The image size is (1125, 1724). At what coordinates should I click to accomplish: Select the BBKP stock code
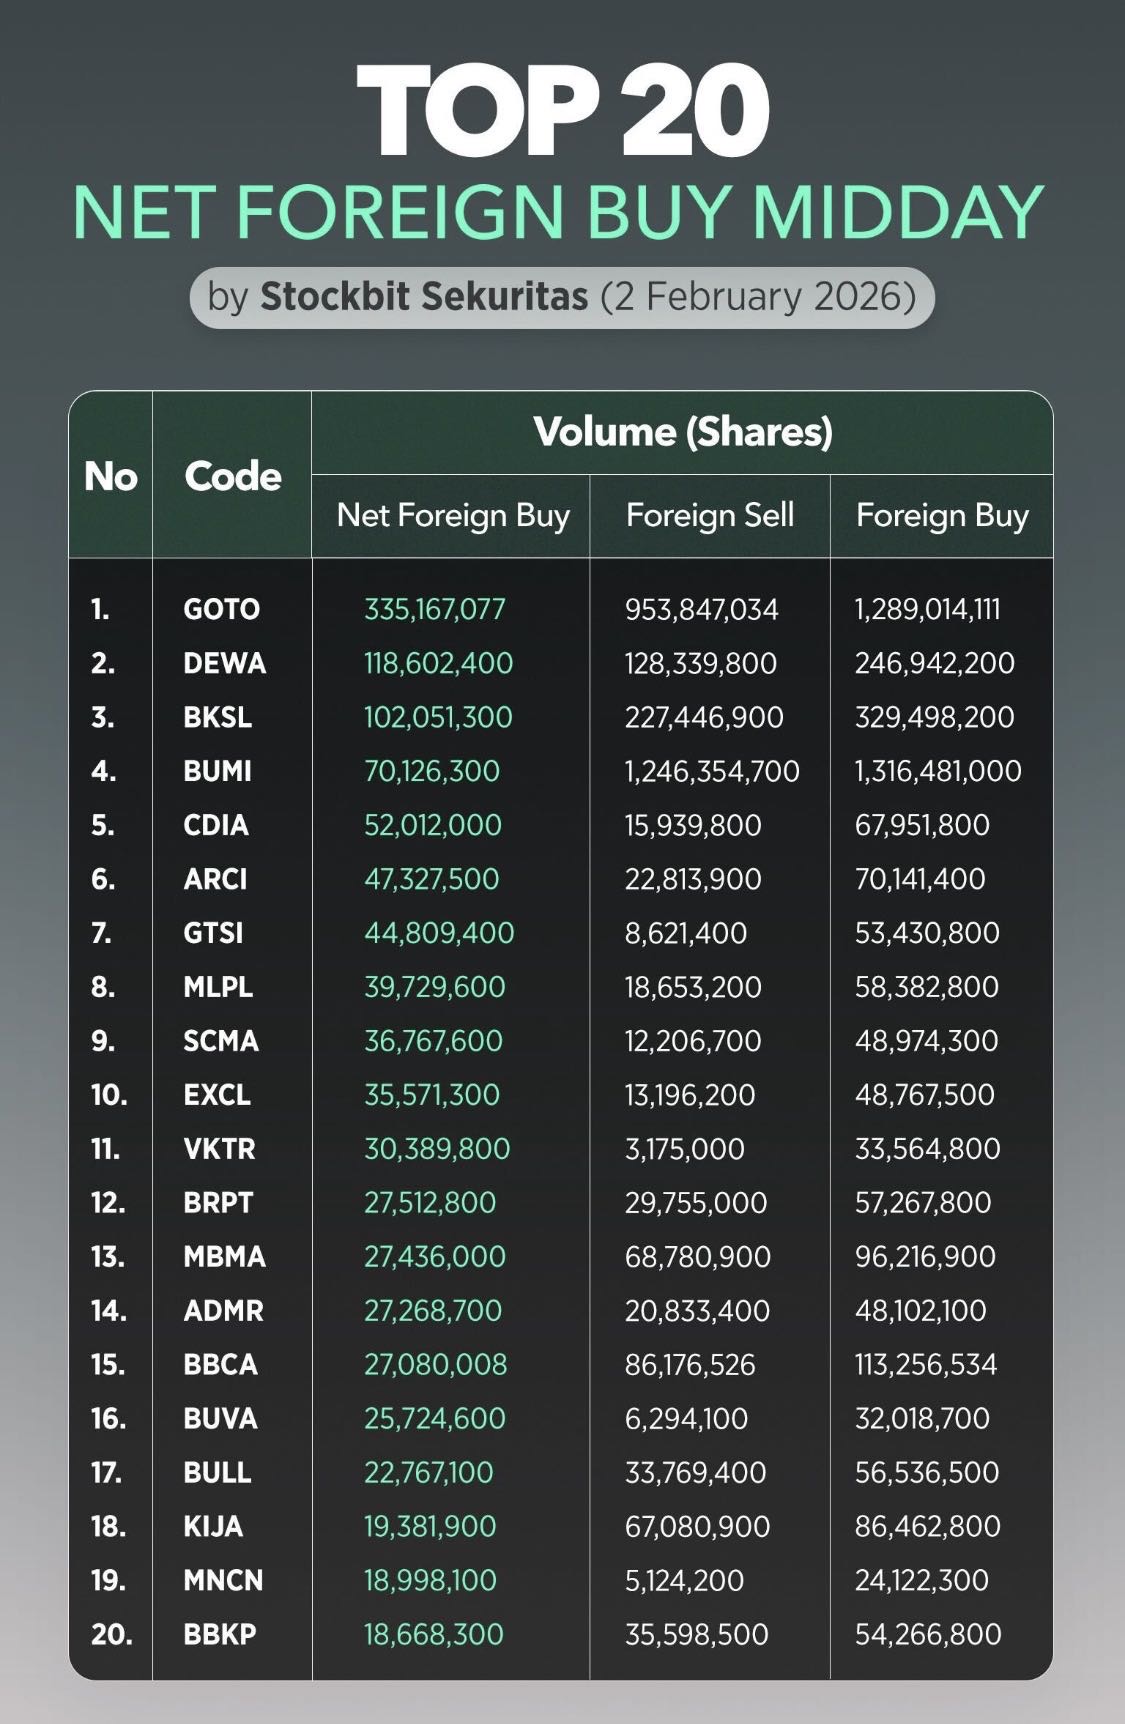[220, 1635]
